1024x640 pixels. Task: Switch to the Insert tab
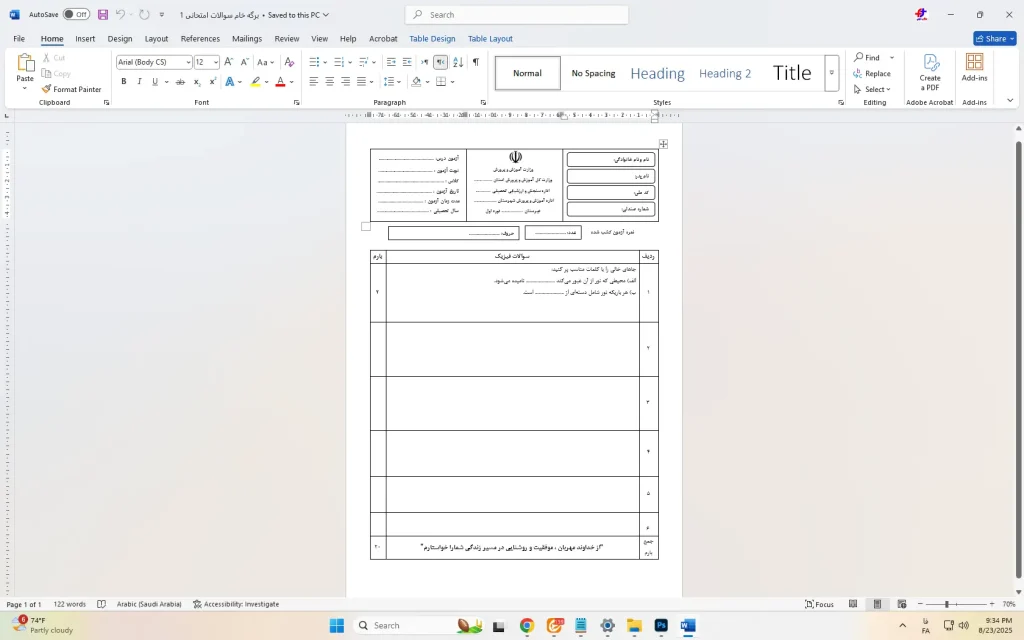tap(85, 39)
